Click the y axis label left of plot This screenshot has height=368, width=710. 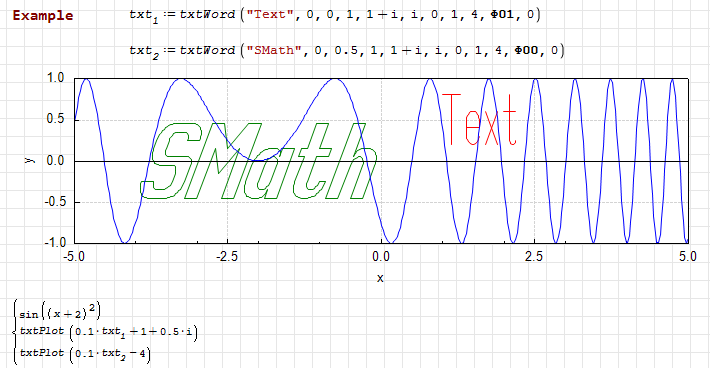coord(29,160)
